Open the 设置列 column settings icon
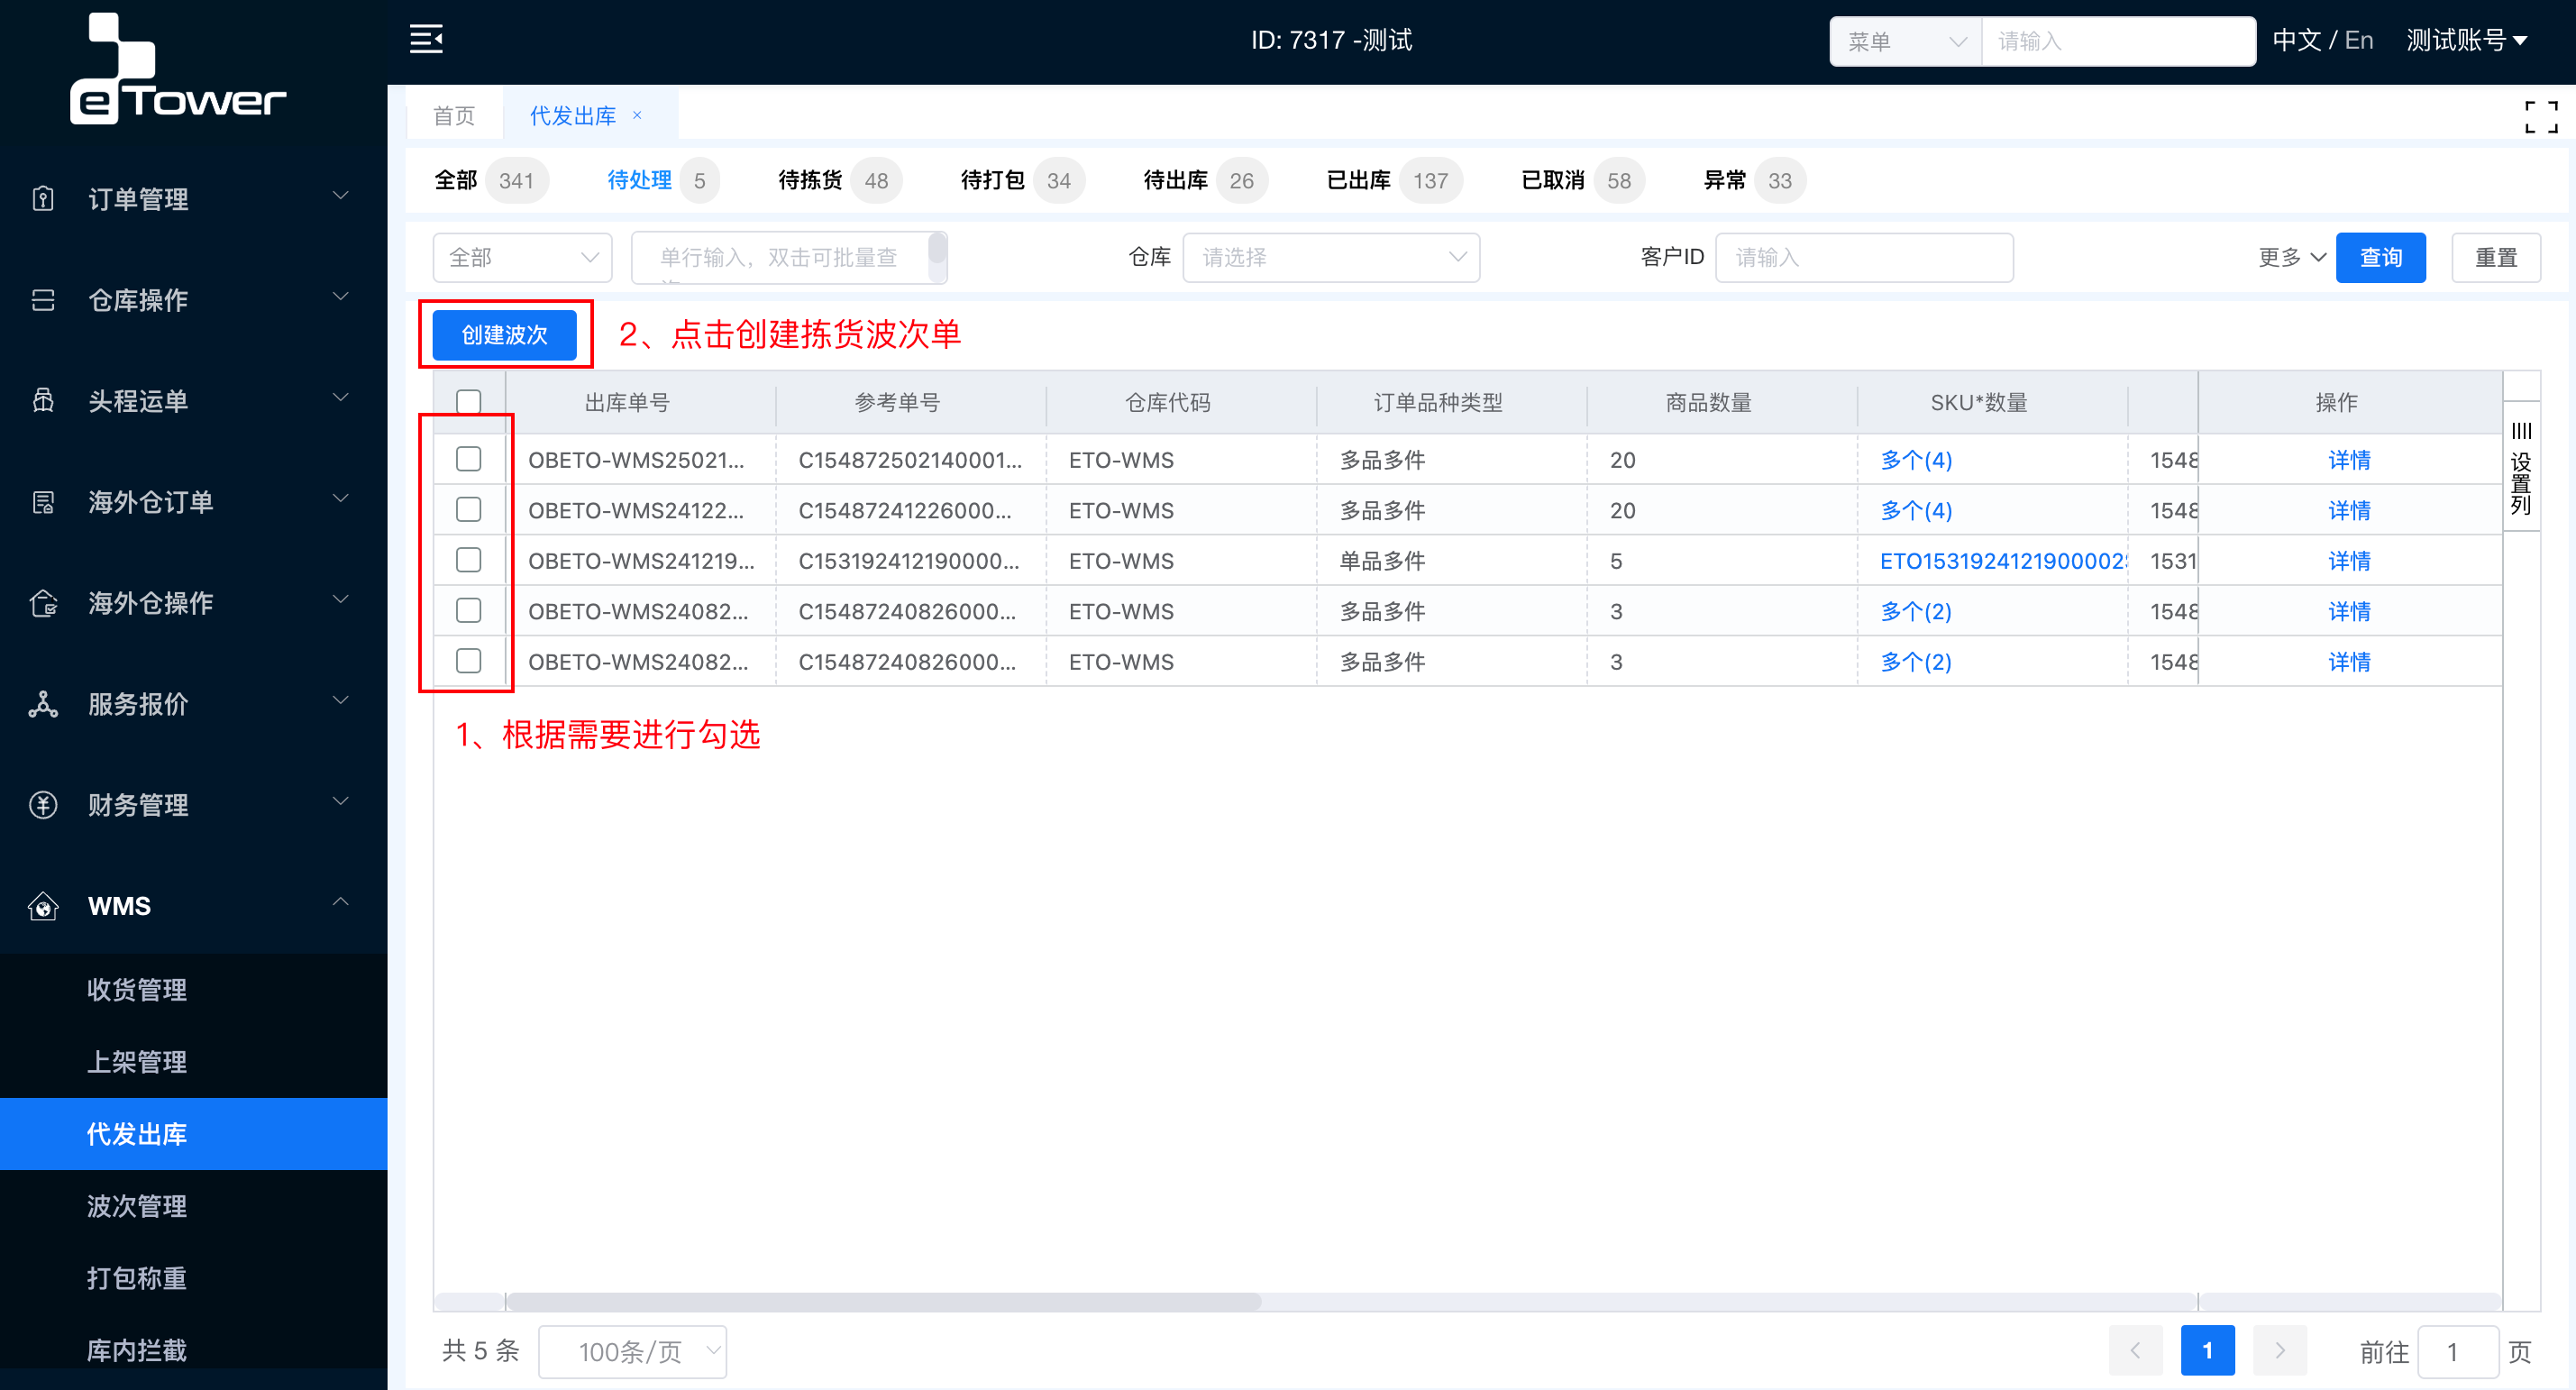This screenshot has width=2576, height=1390. tap(2521, 467)
